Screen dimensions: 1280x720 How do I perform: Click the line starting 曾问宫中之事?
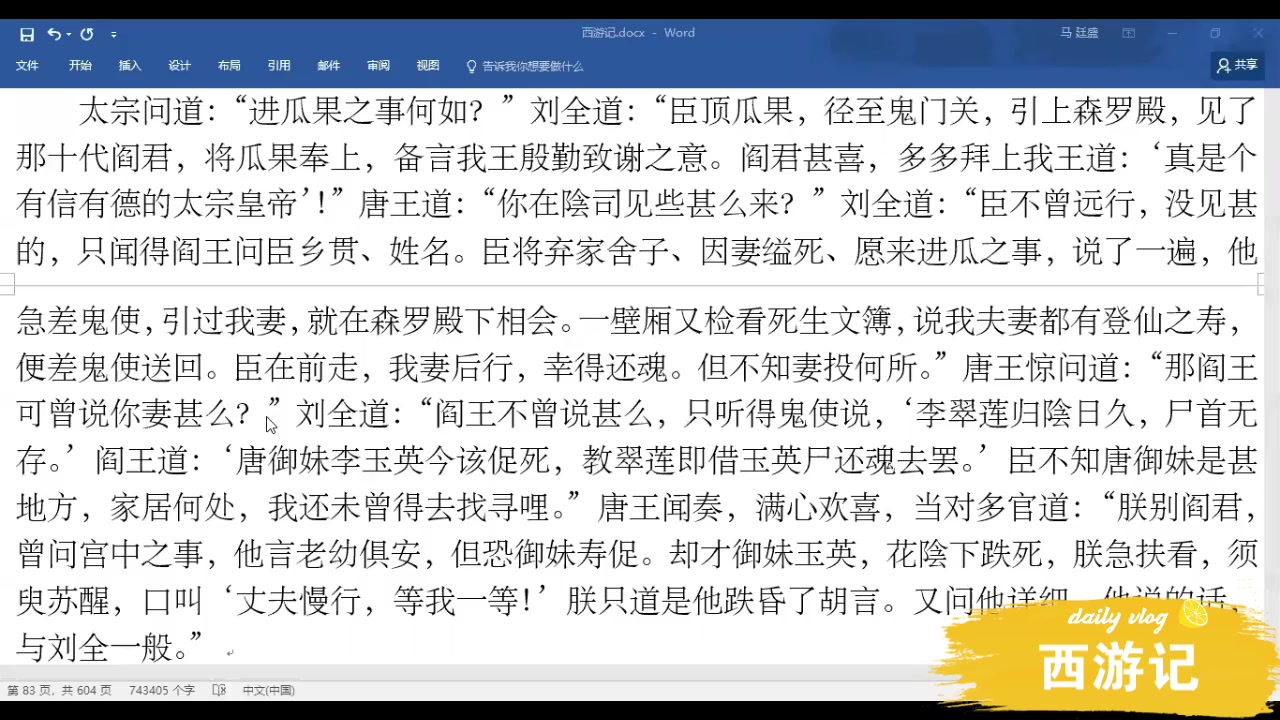click(636, 554)
